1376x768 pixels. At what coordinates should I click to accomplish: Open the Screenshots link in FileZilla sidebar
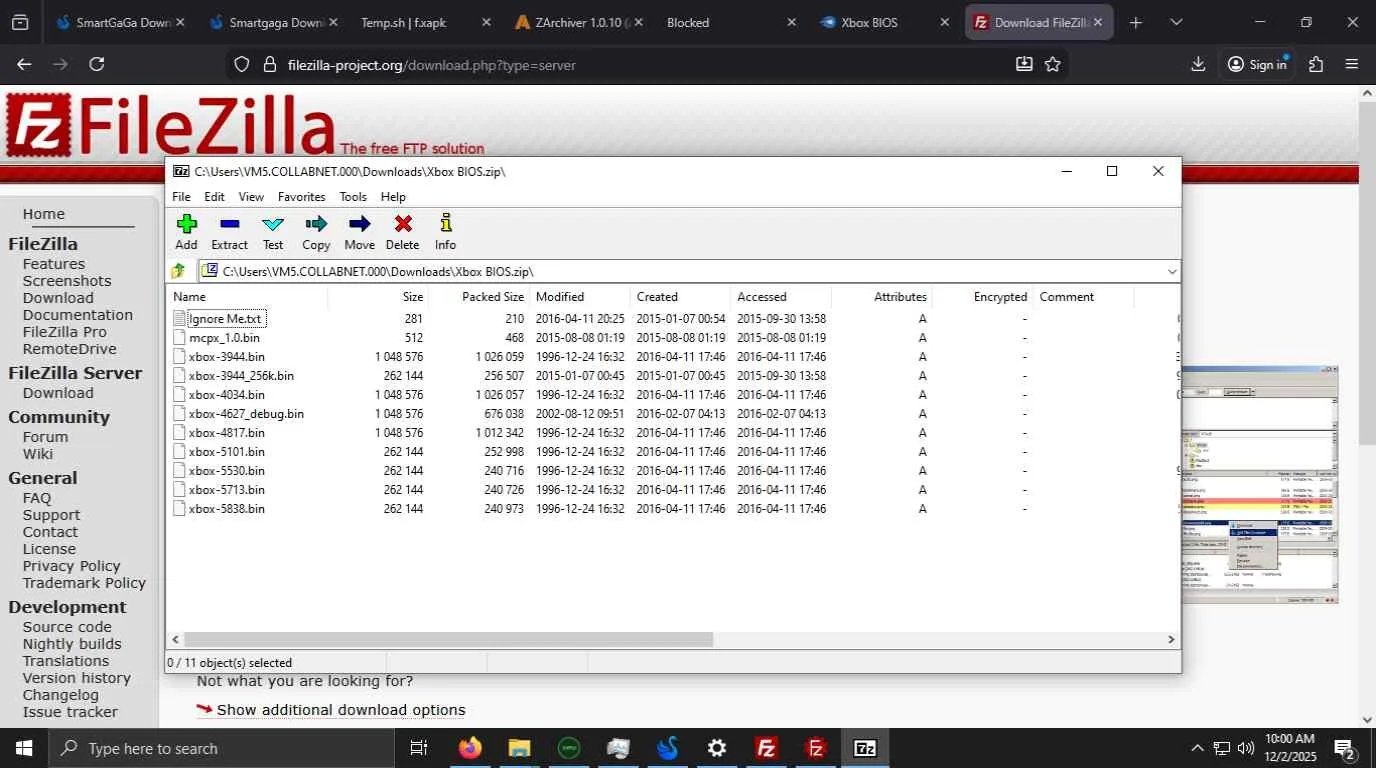(x=67, y=281)
